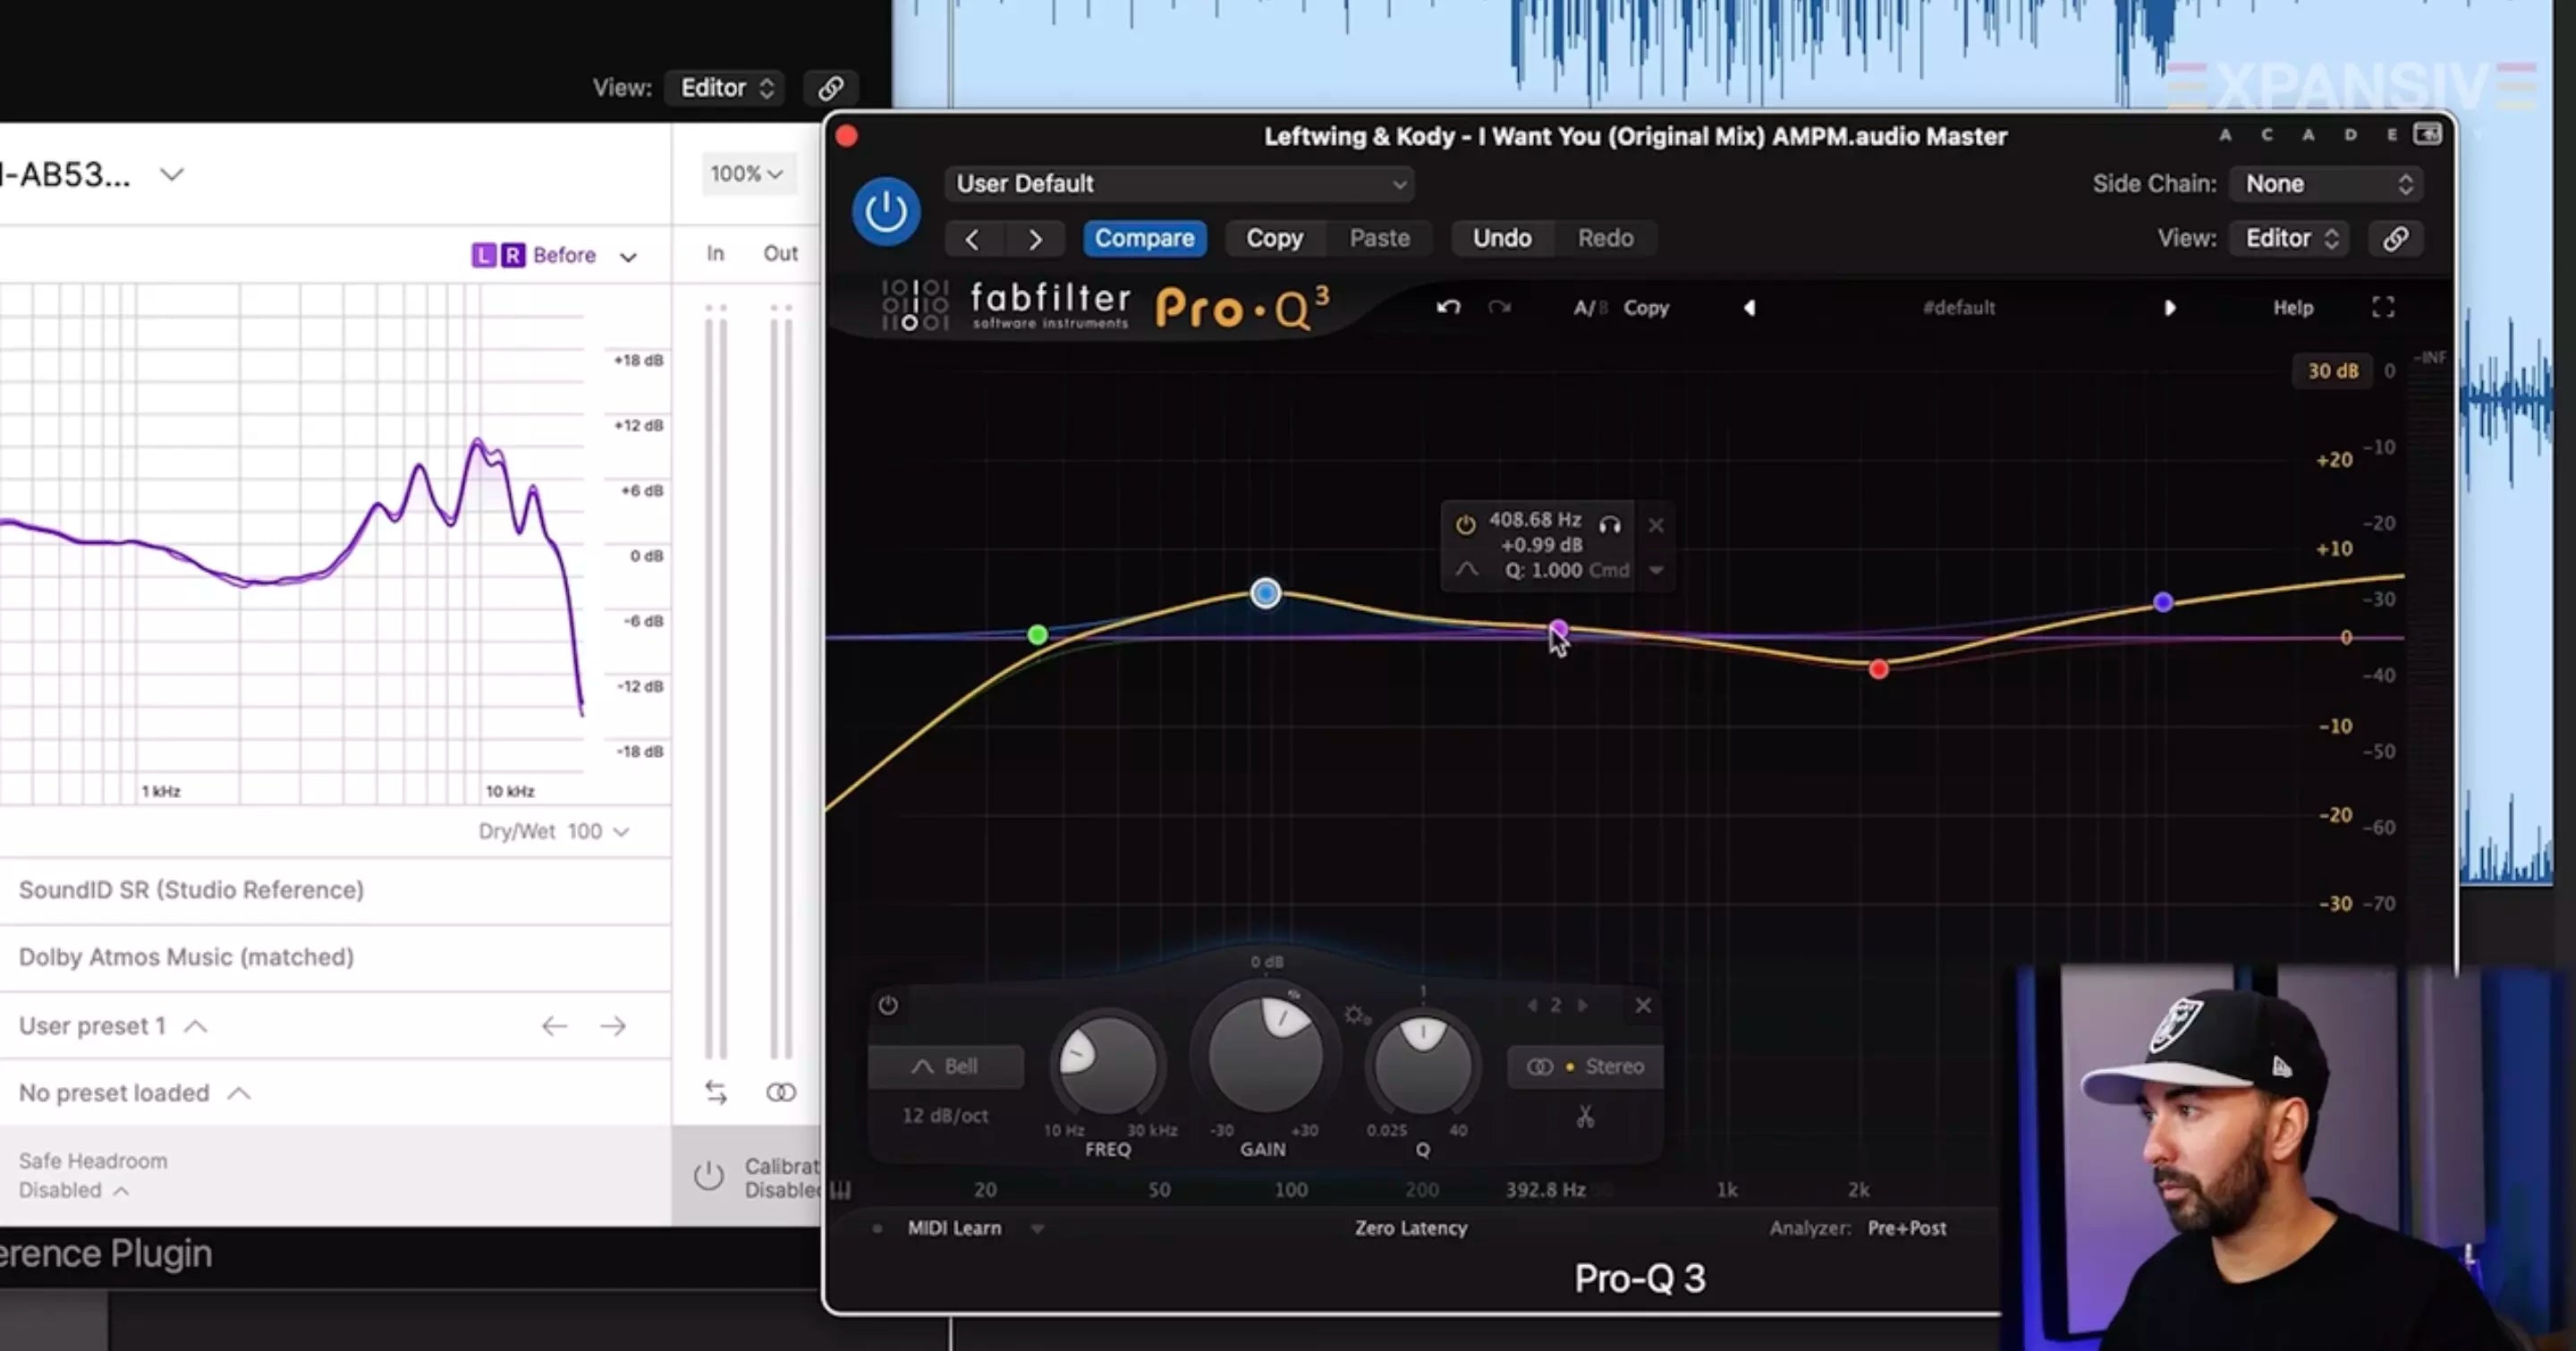
Task: Open the Bell filter shape dropdown
Action: click(945, 1066)
